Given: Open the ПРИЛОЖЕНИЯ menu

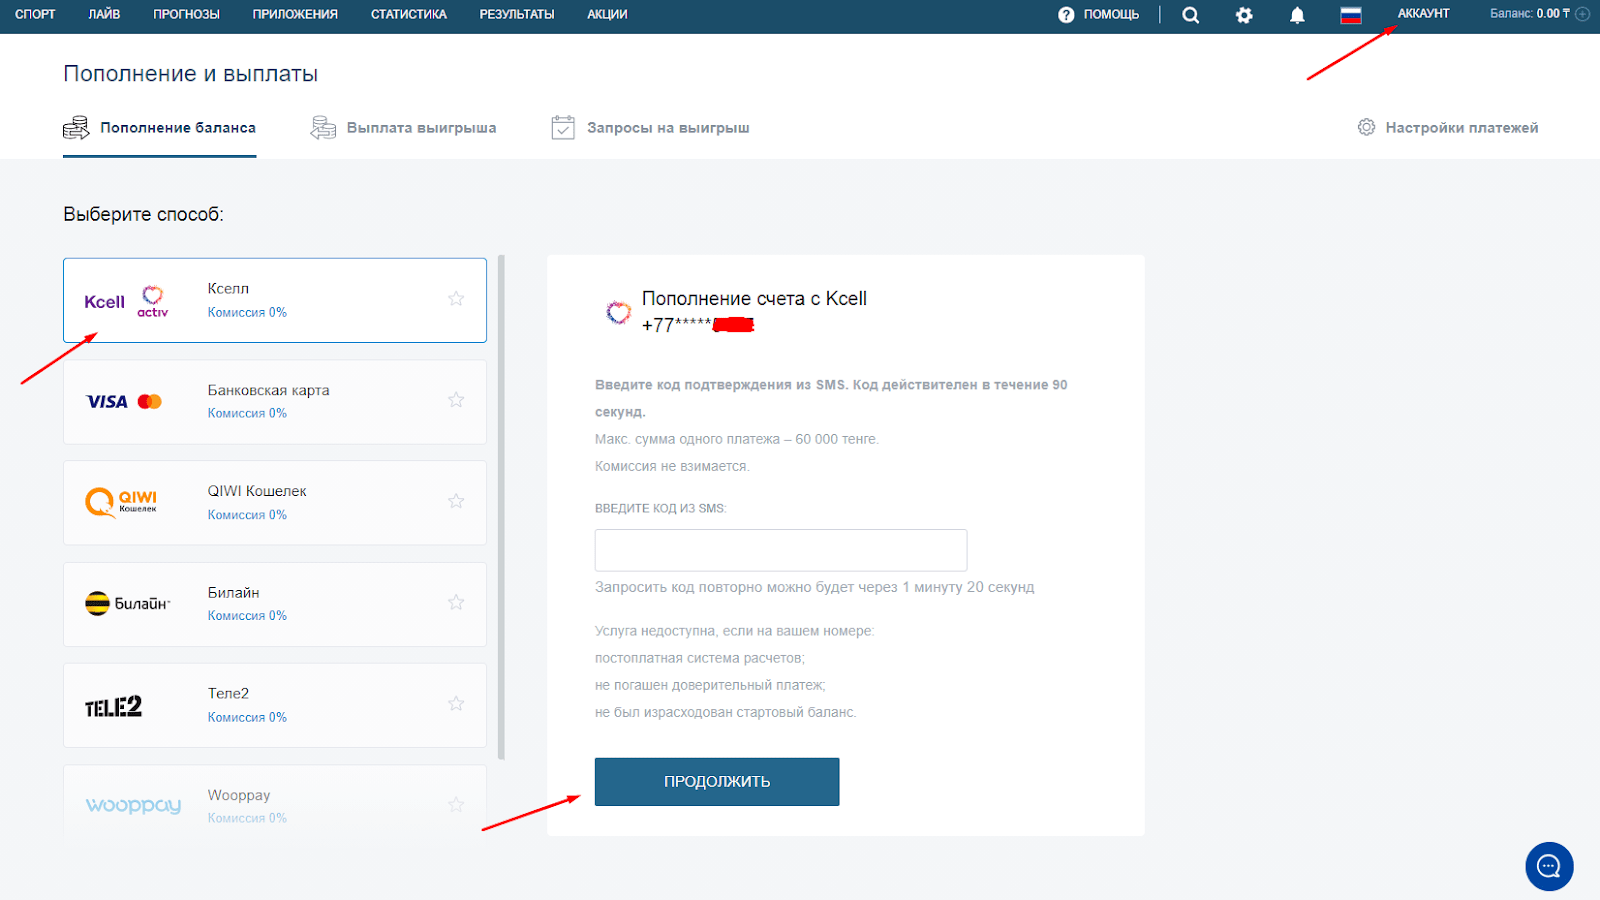Looking at the screenshot, I should (295, 15).
